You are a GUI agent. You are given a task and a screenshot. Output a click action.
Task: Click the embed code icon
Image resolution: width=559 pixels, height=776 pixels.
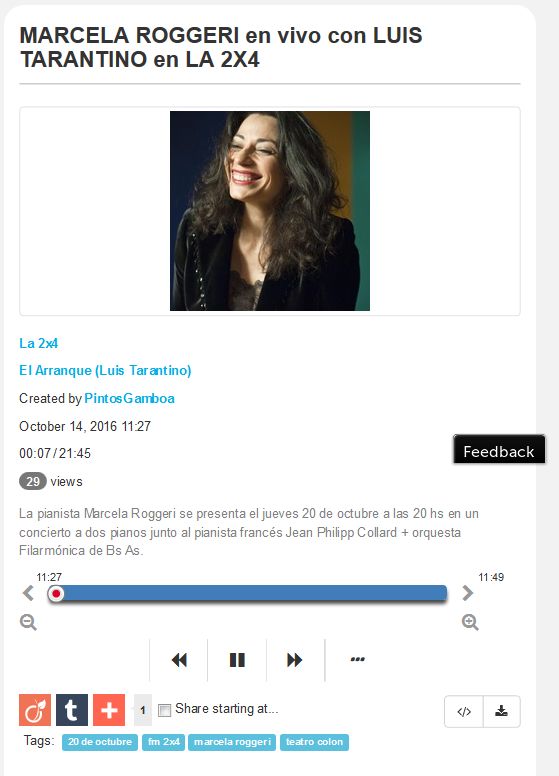[464, 712]
